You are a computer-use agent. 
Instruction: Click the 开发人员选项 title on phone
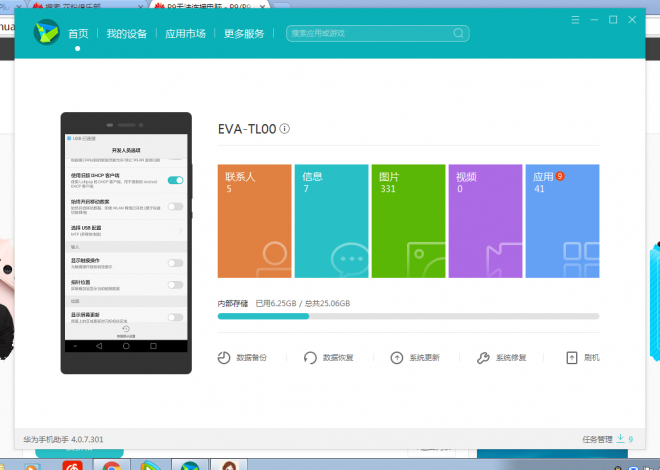tap(126, 150)
